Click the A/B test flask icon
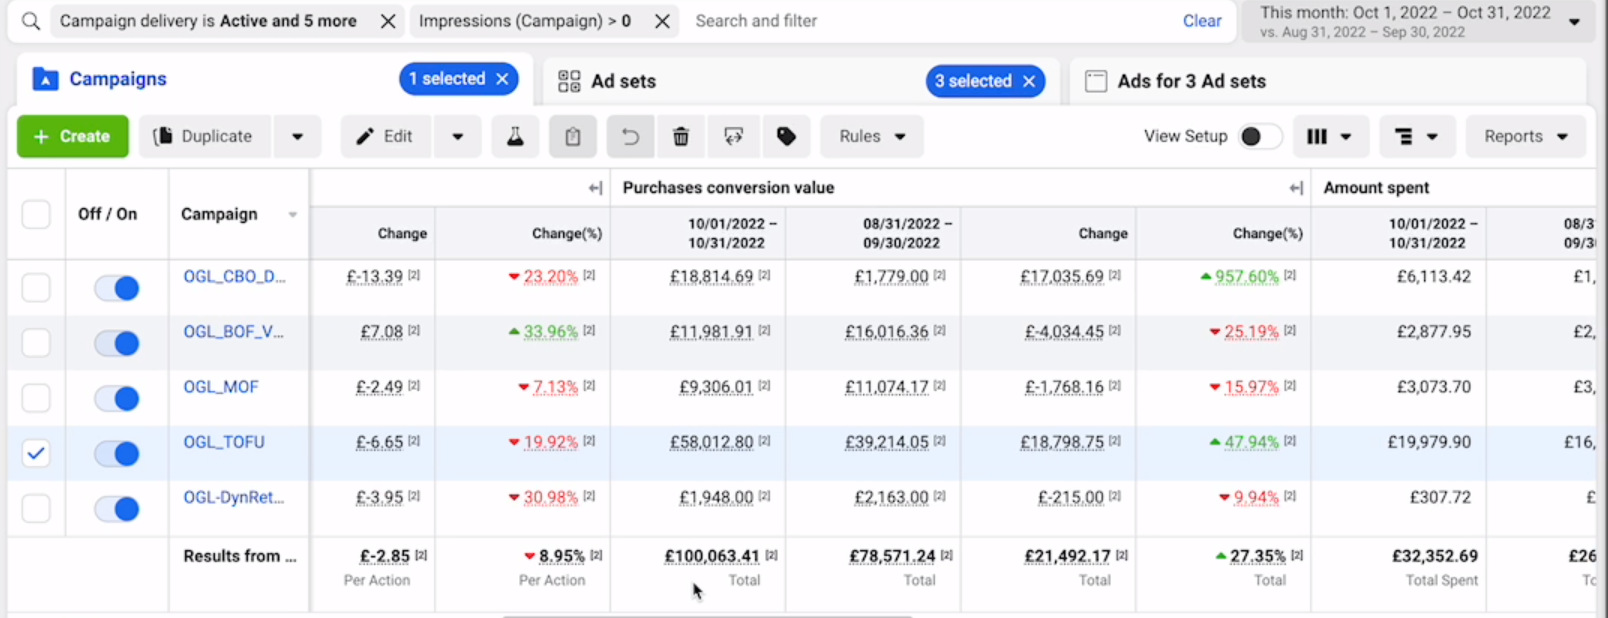1608x618 pixels. point(515,136)
